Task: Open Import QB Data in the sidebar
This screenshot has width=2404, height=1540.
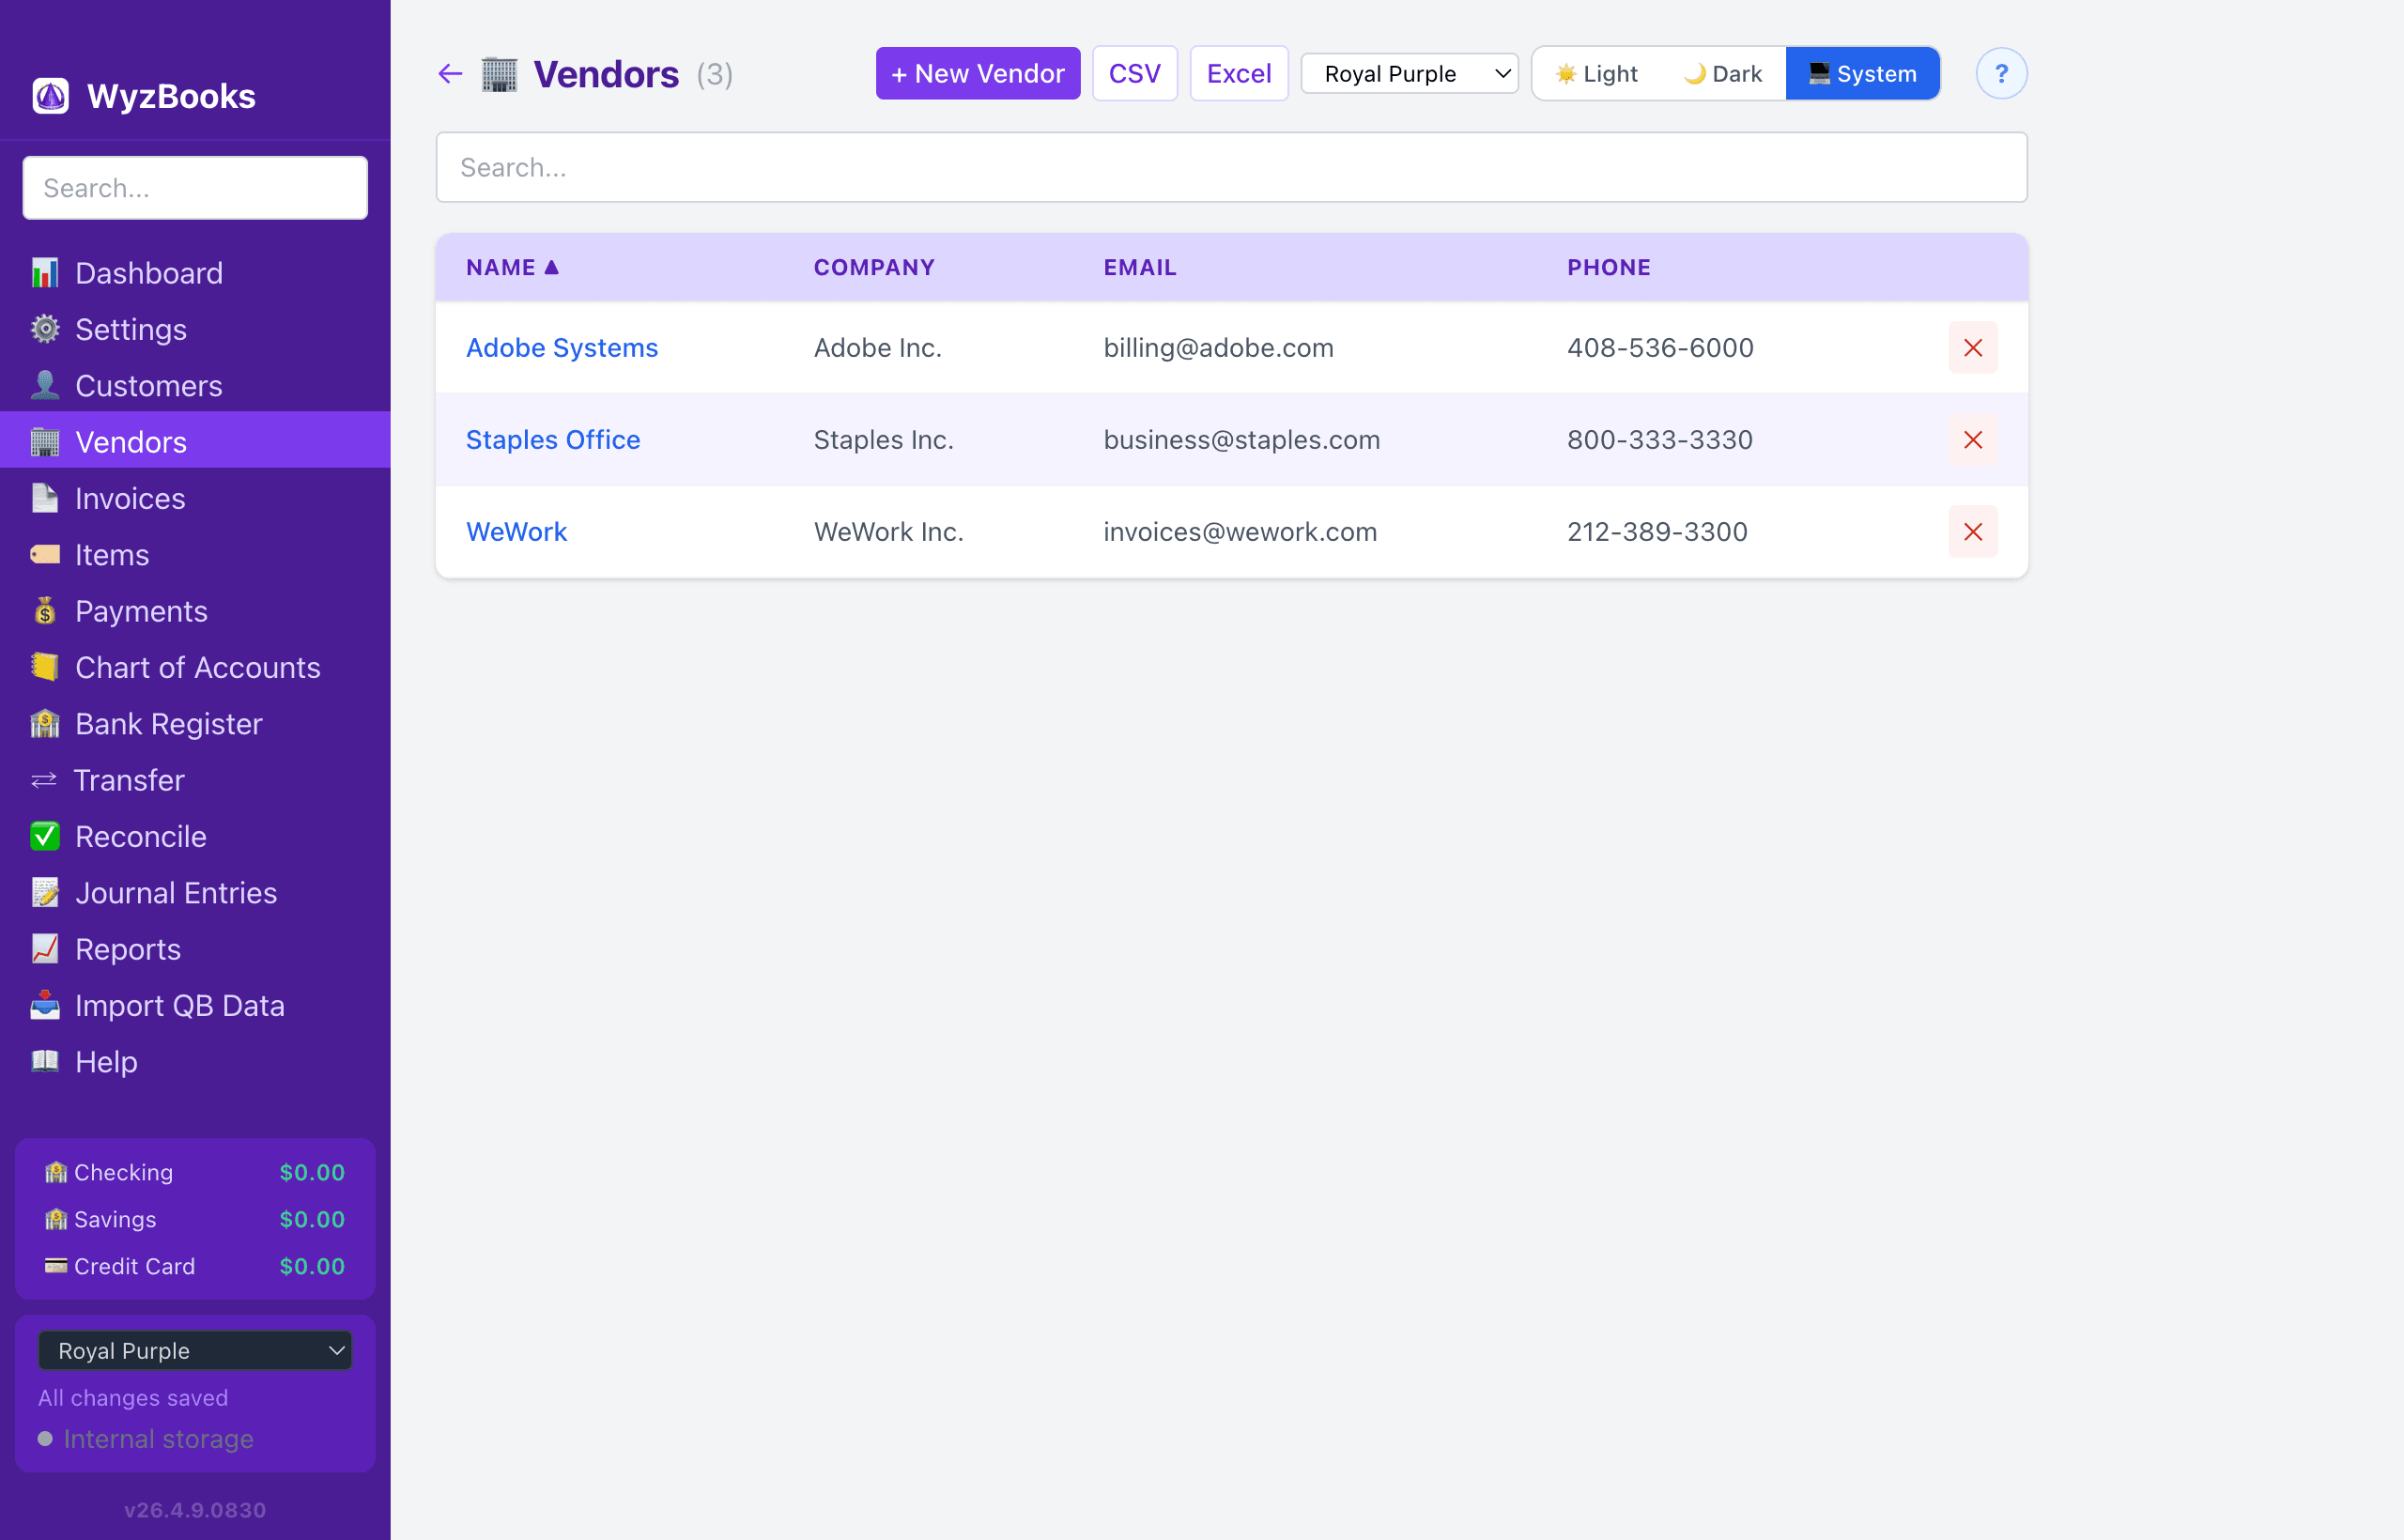Action: pyautogui.click(x=179, y=1006)
